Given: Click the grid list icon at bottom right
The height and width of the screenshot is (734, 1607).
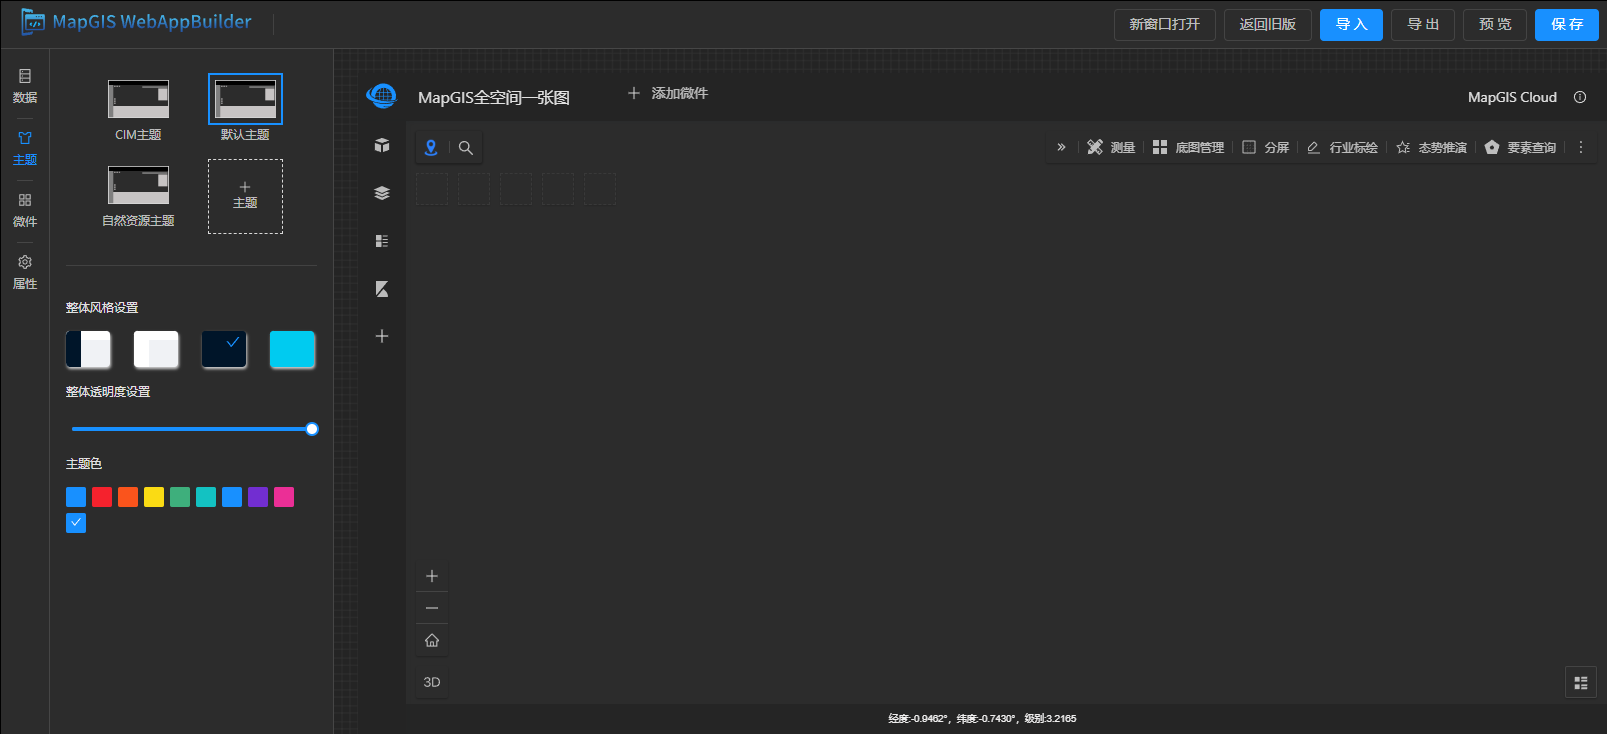Looking at the screenshot, I should click(x=1581, y=683).
